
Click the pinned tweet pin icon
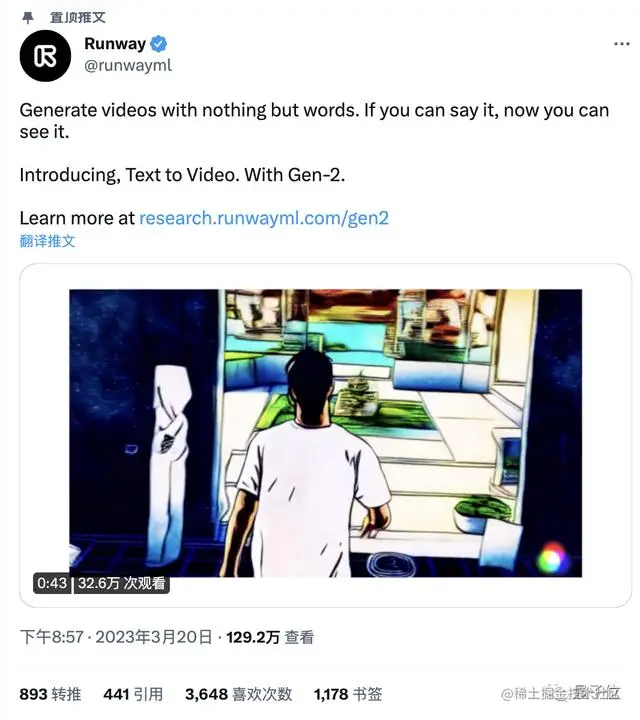(28, 18)
